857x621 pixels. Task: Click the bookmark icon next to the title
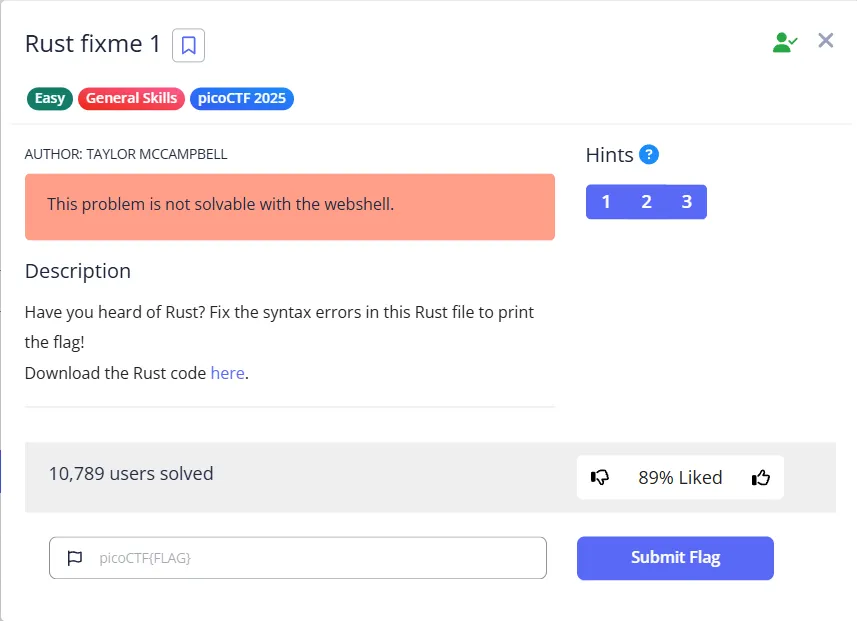pyautogui.click(x=188, y=45)
